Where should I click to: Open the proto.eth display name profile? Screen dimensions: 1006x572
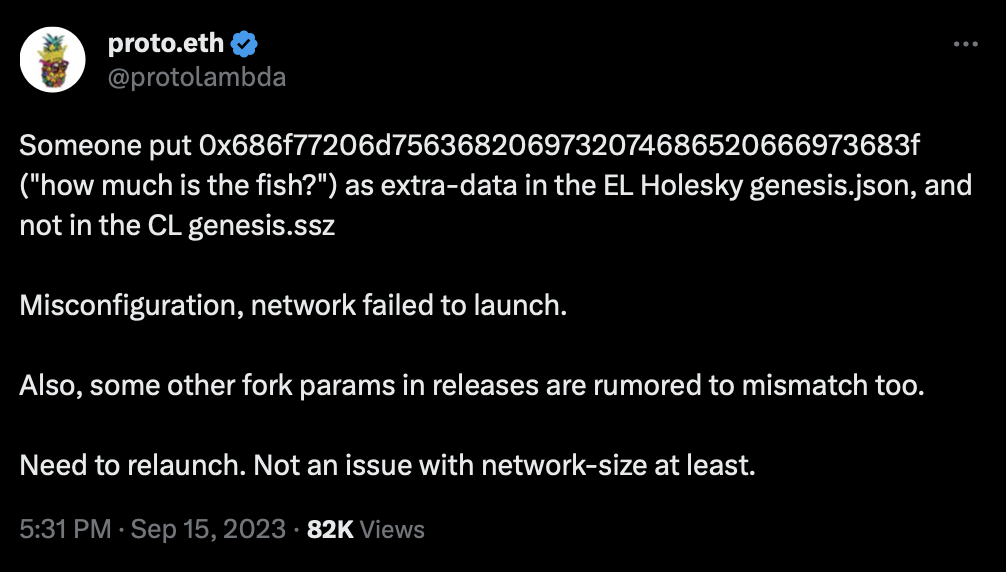point(166,44)
